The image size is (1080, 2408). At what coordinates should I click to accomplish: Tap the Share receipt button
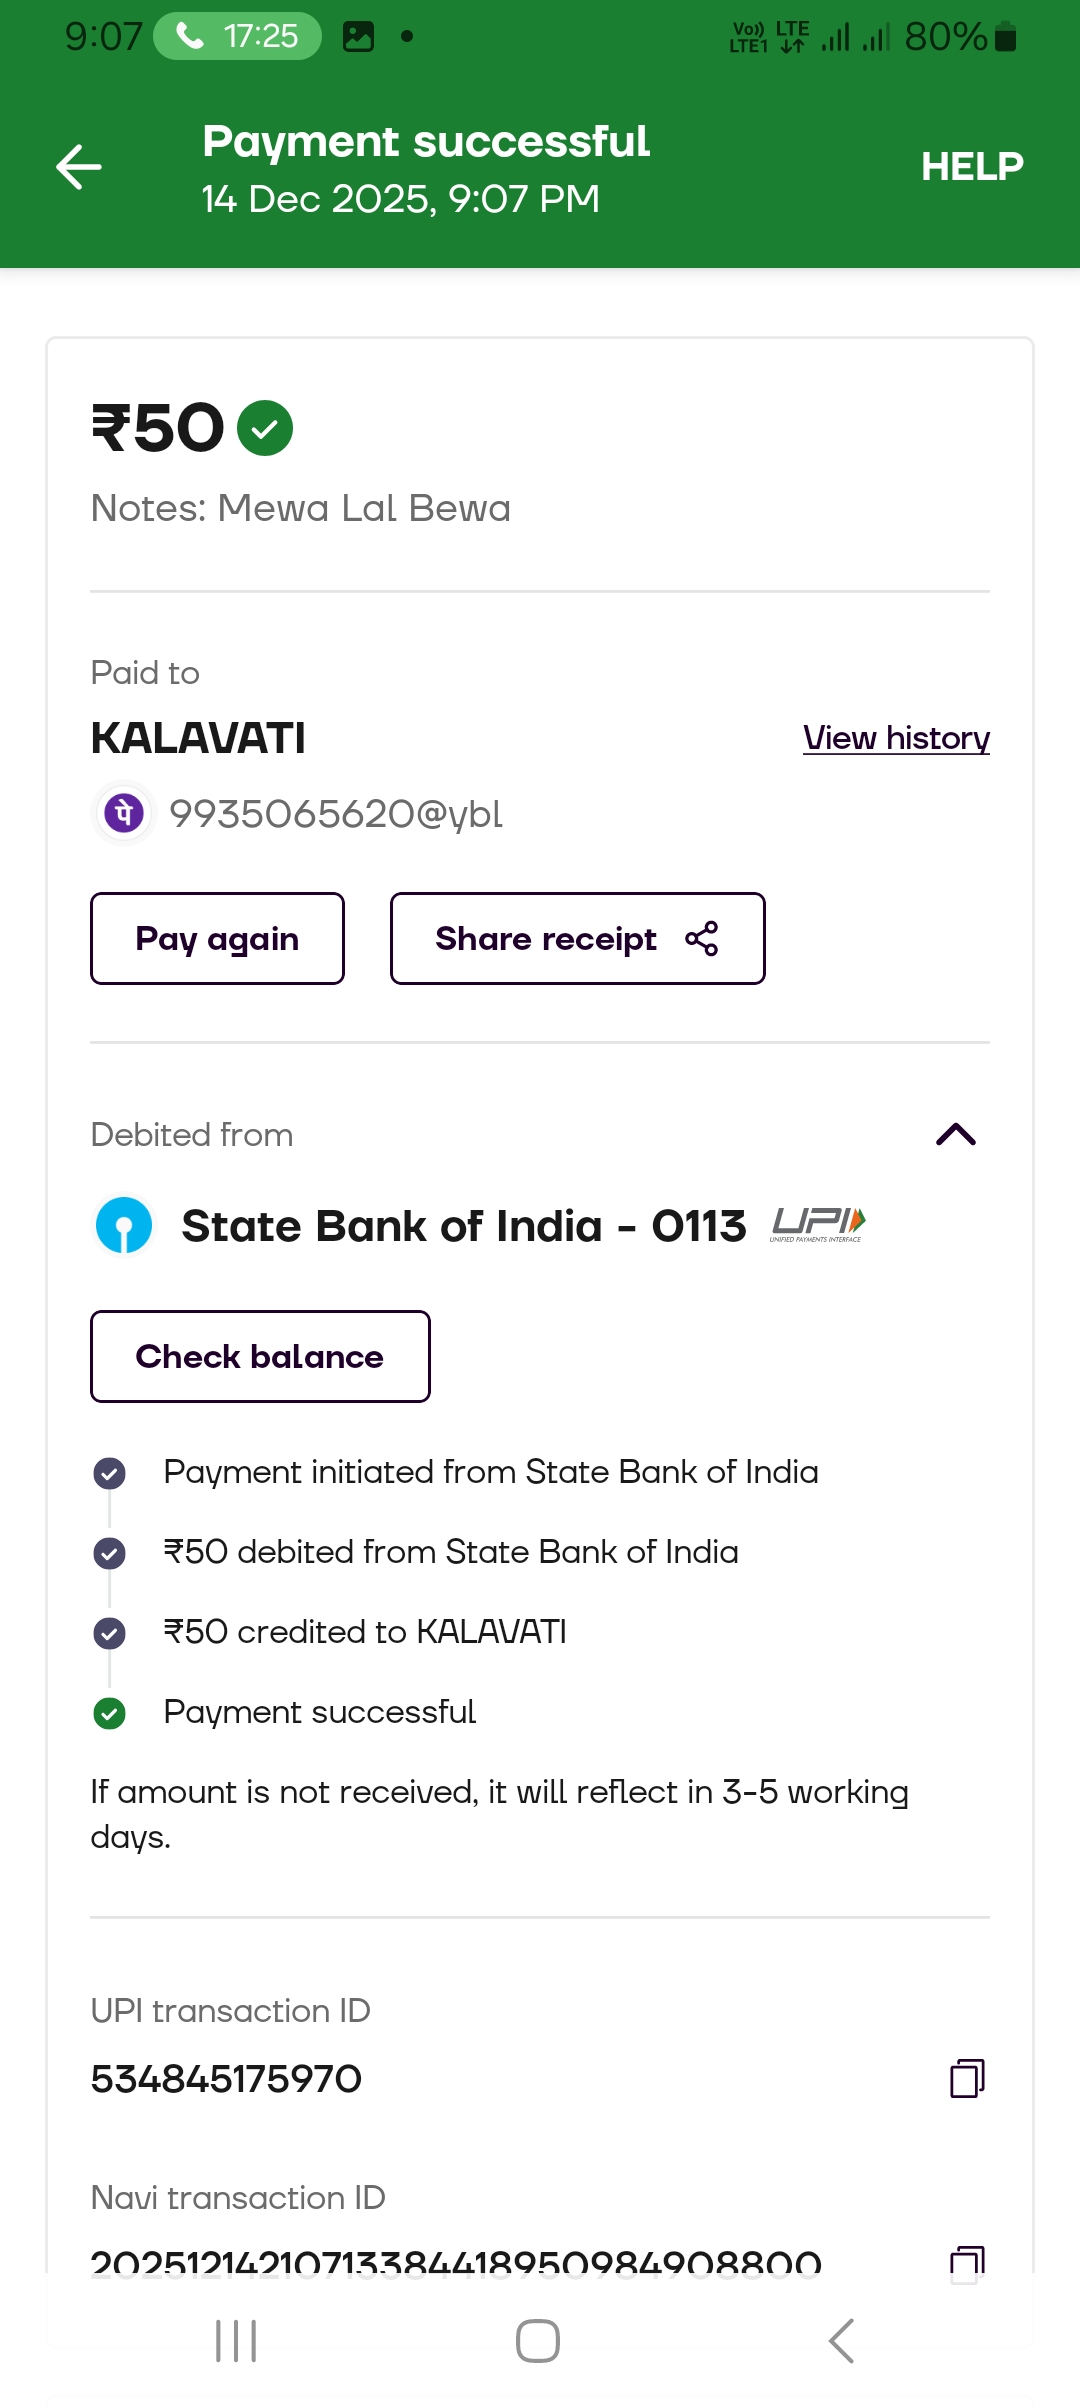coord(577,939)
